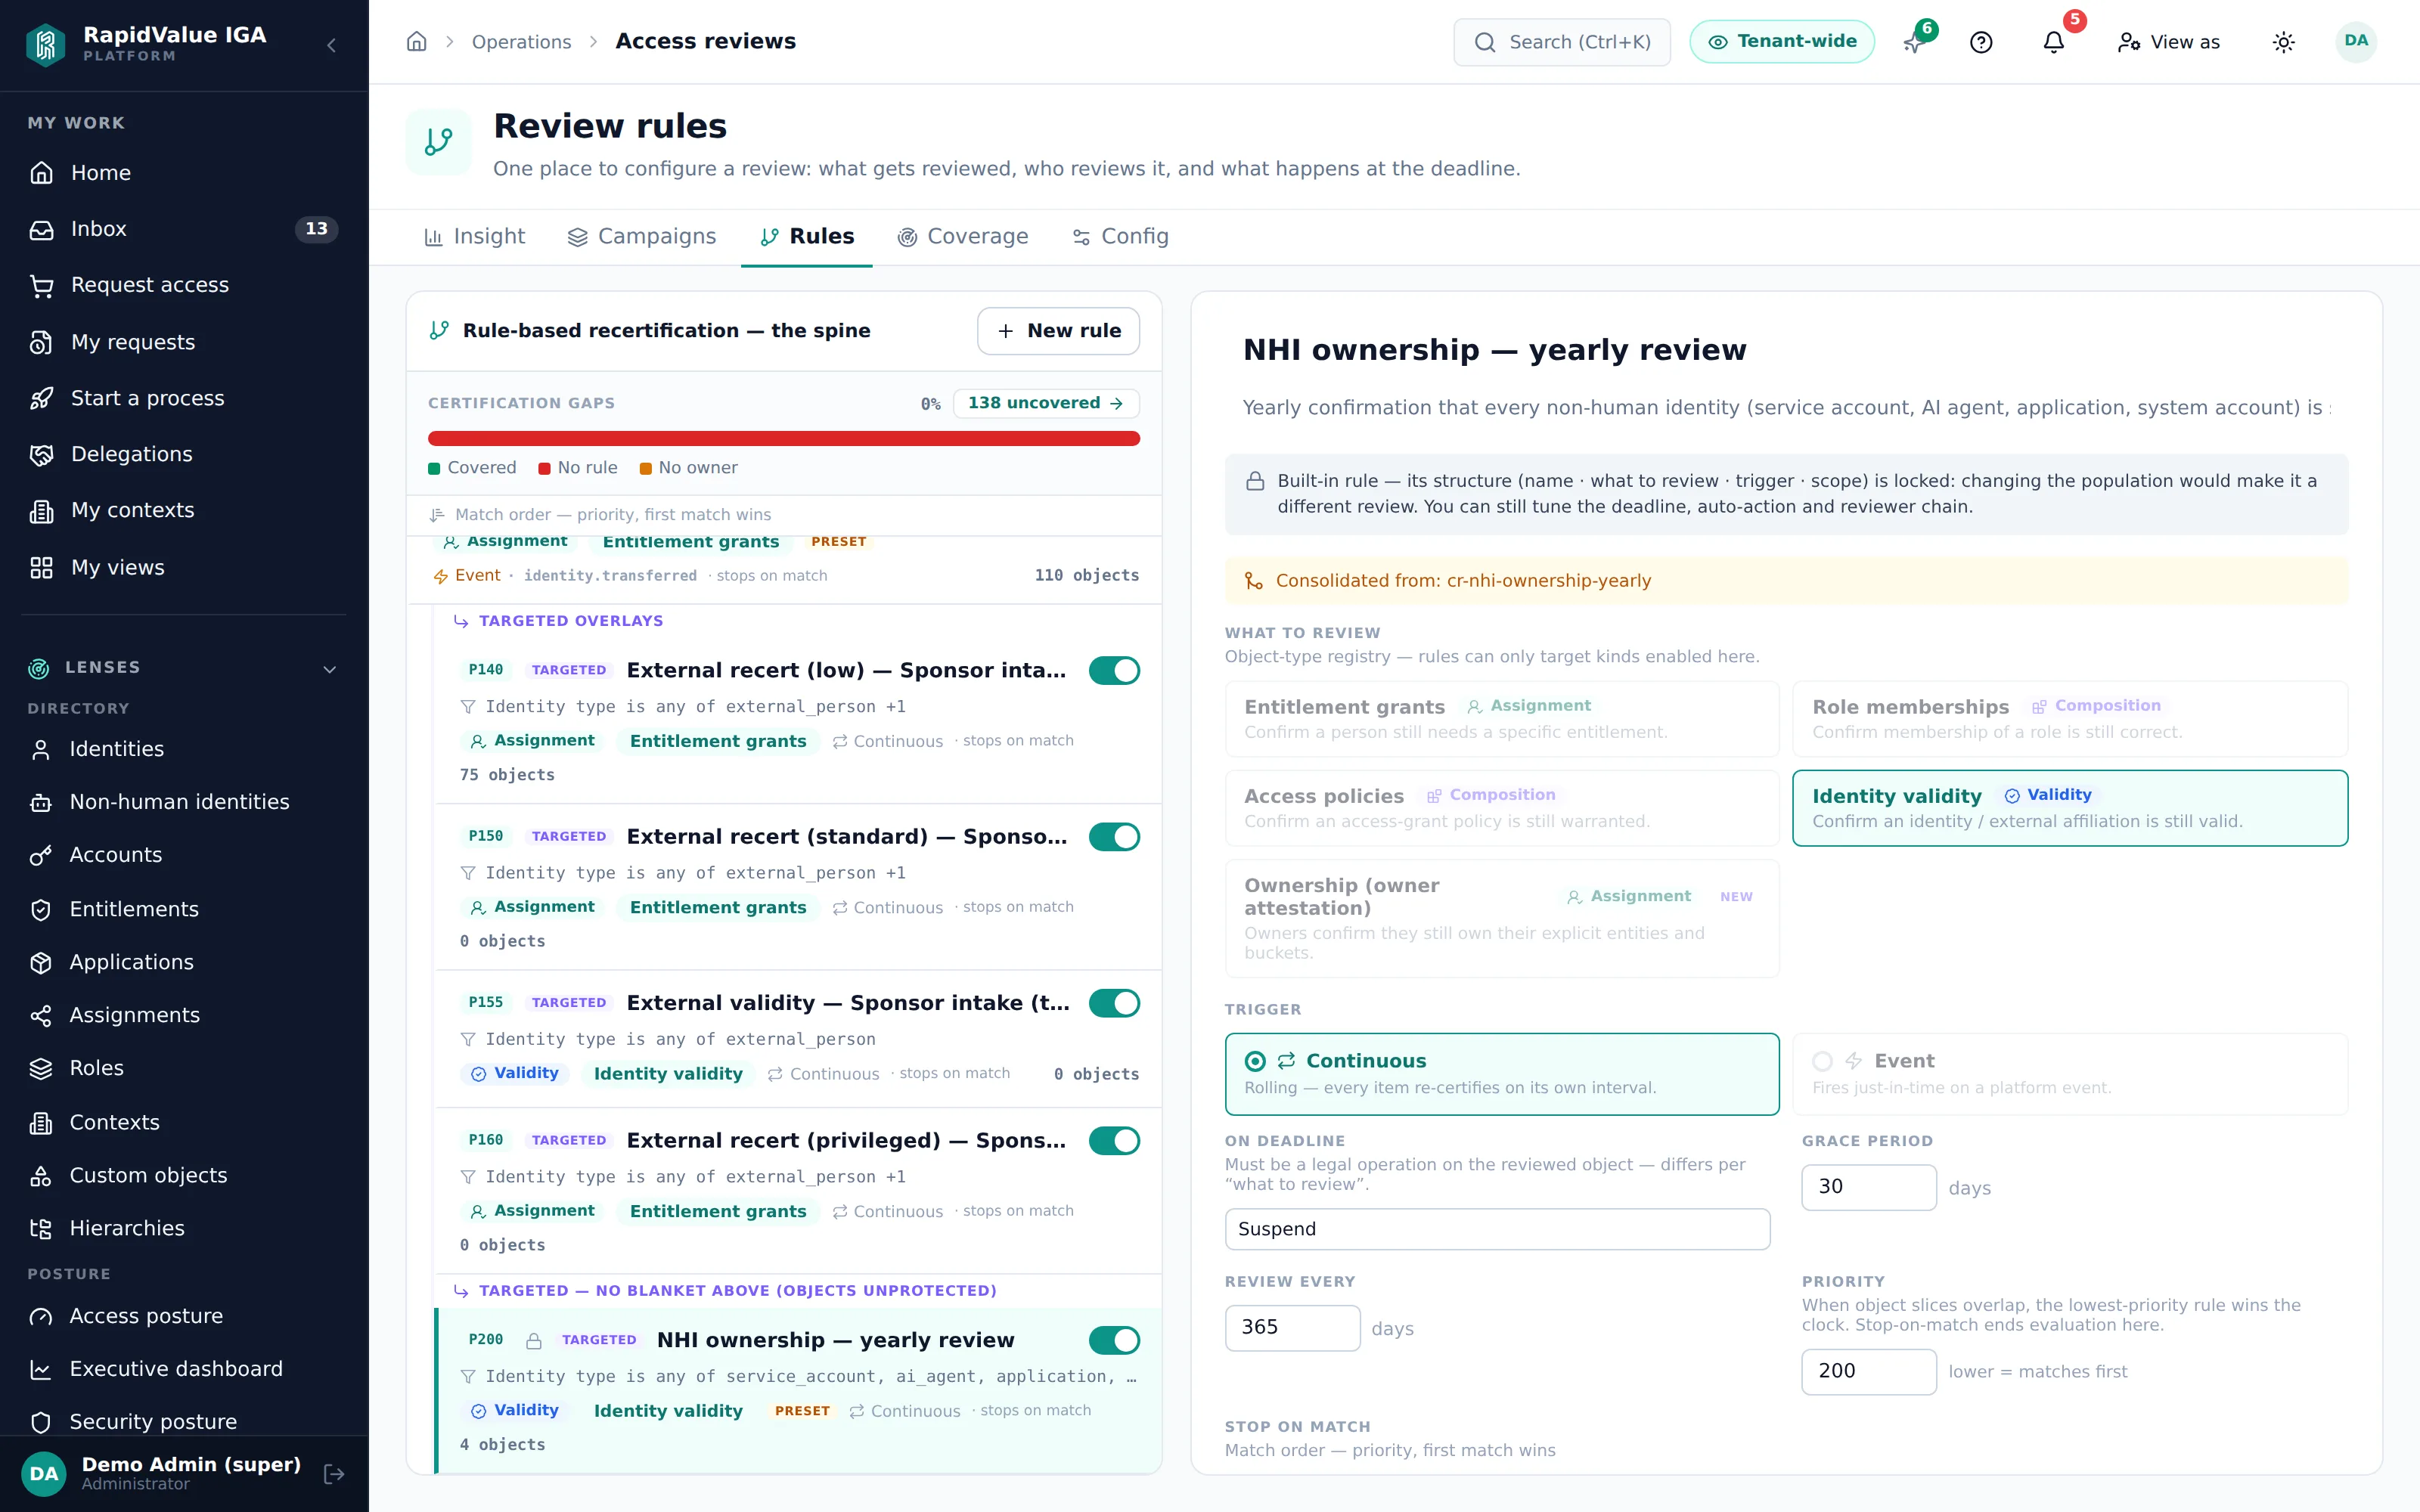Viewport: 2420px width, 1512px height.
Task: Click the Priority 200 input field
Action: (x=1869, y=1371)
